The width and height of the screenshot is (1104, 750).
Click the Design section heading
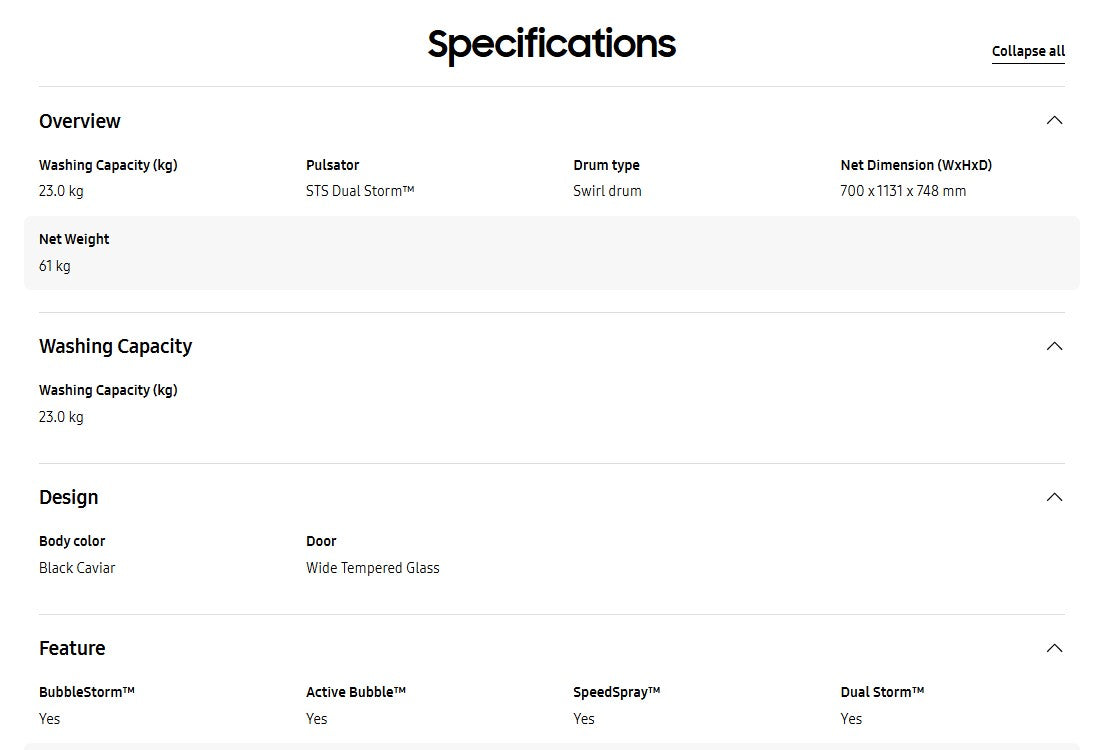(69, 497)
